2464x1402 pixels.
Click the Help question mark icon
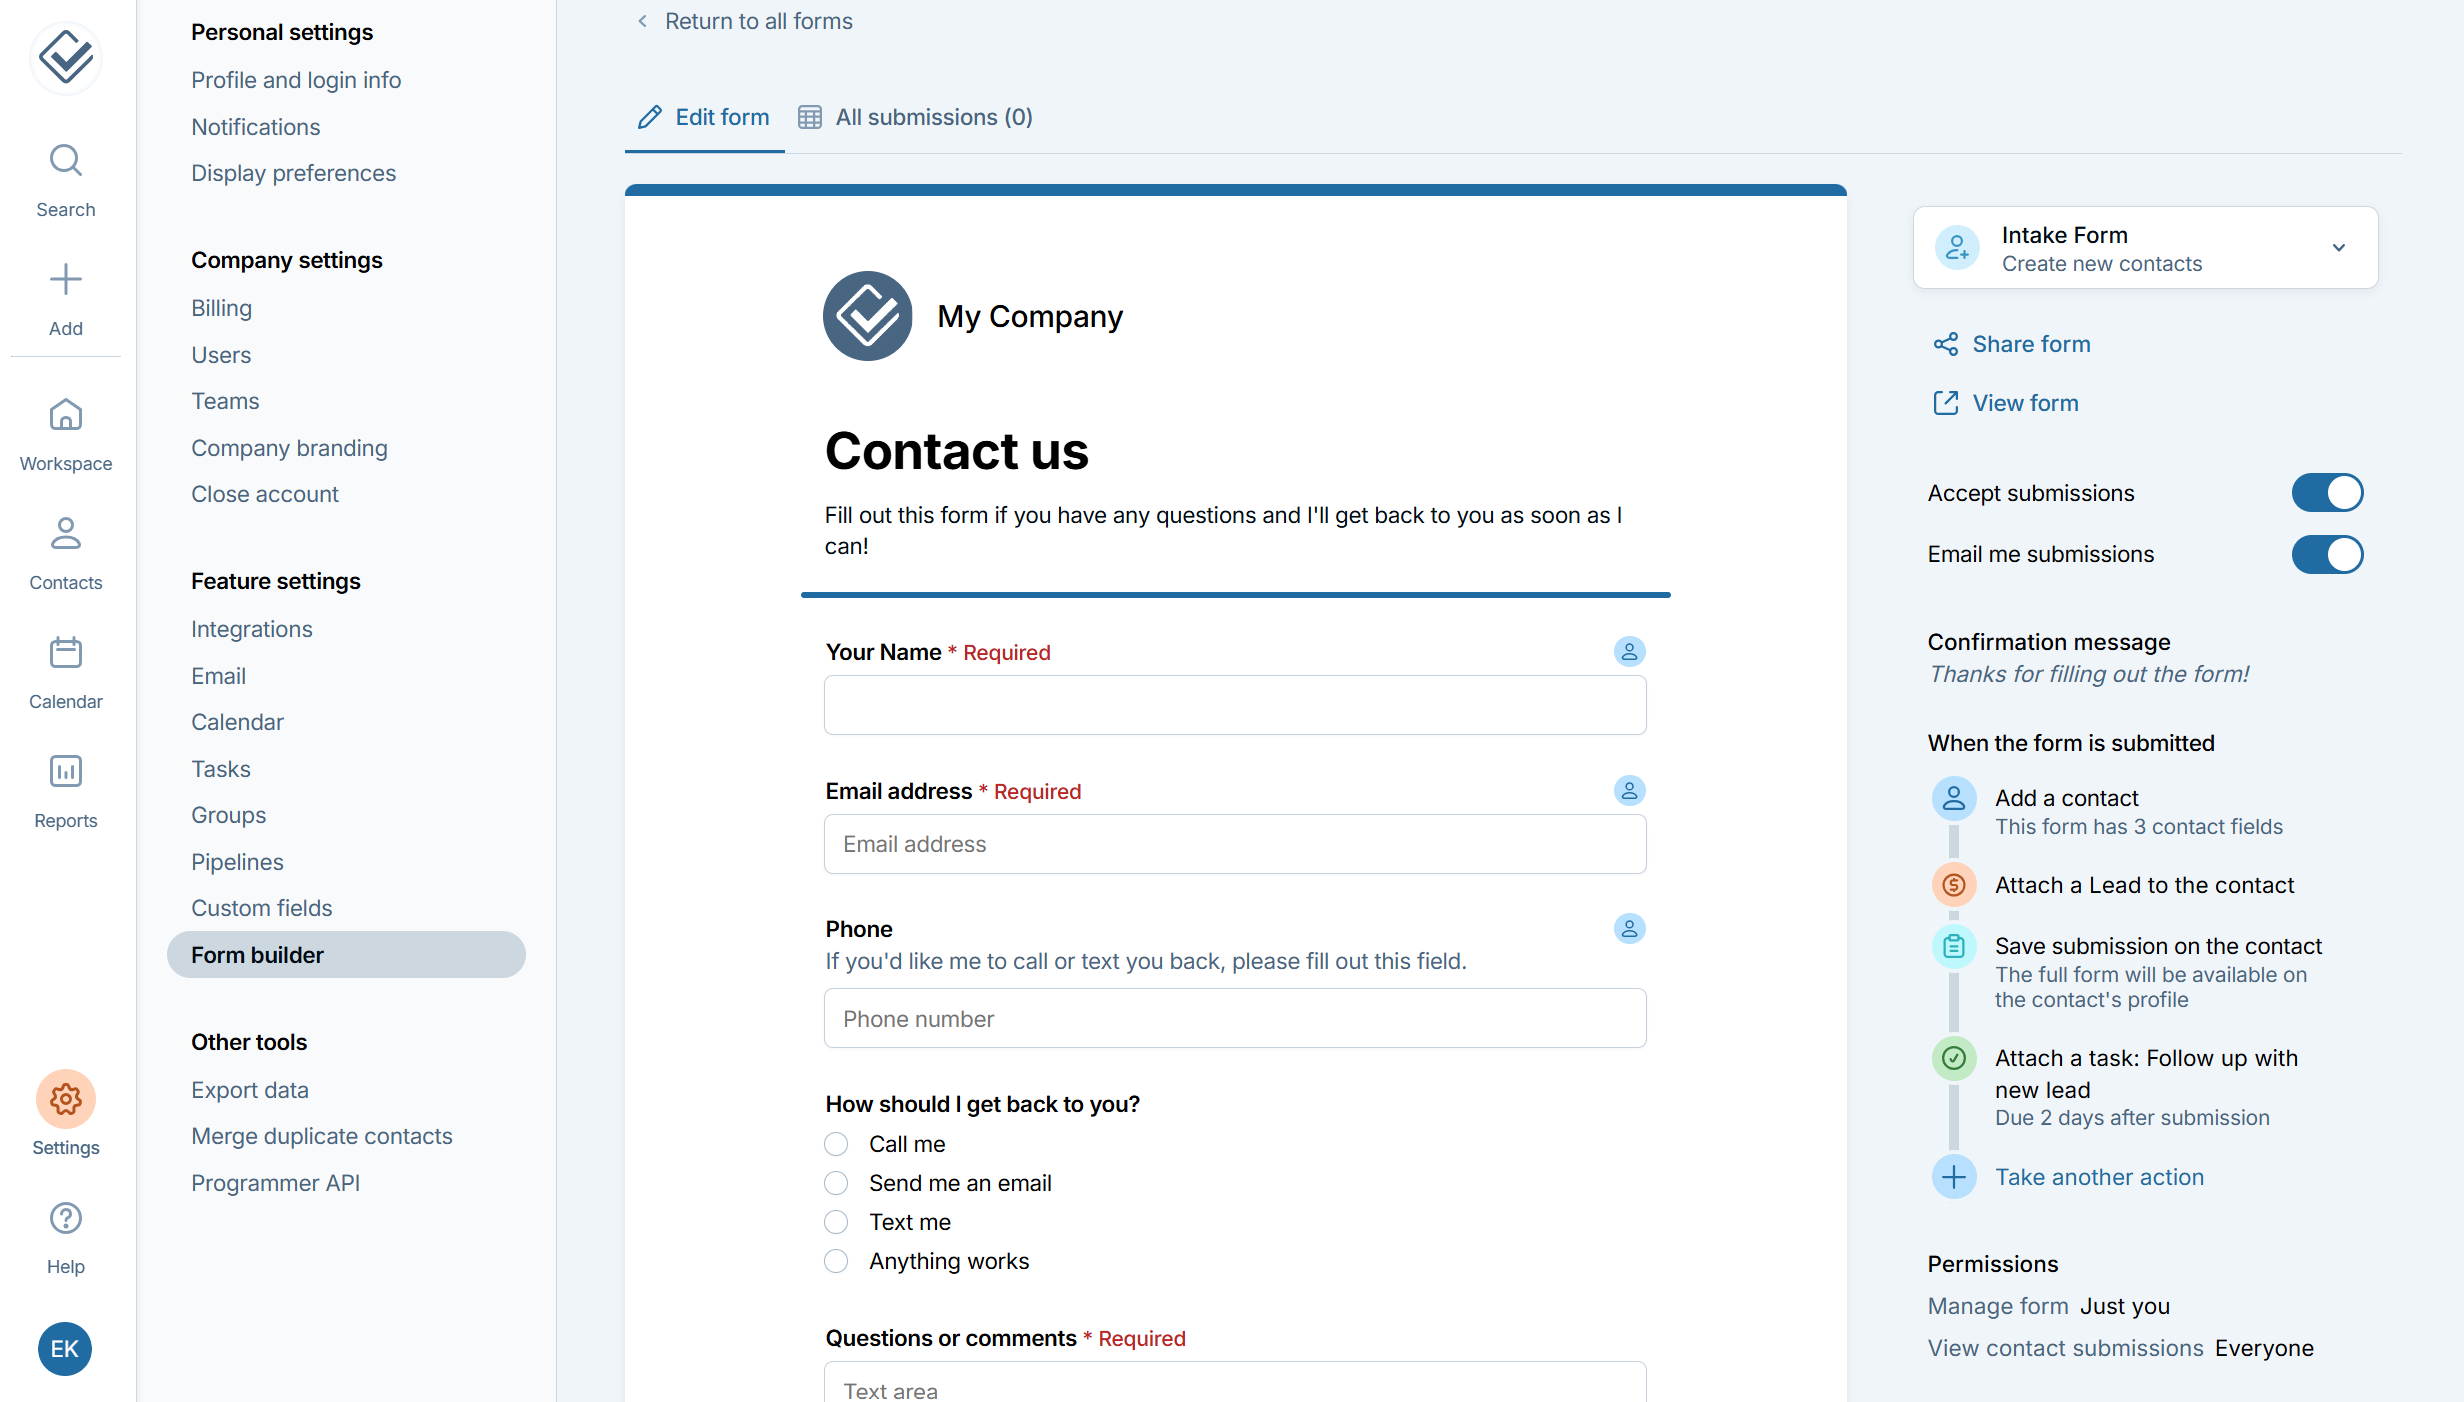pyautogui.click(x=66, y=1219)
